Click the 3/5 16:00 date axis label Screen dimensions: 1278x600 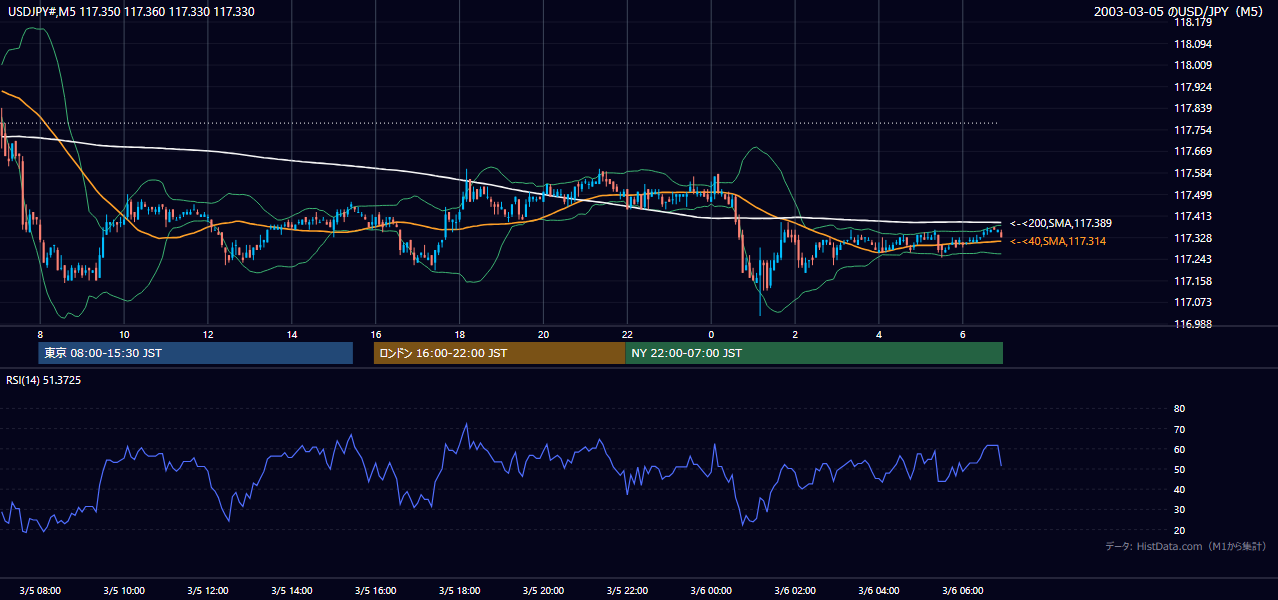(x=376, y=591)
